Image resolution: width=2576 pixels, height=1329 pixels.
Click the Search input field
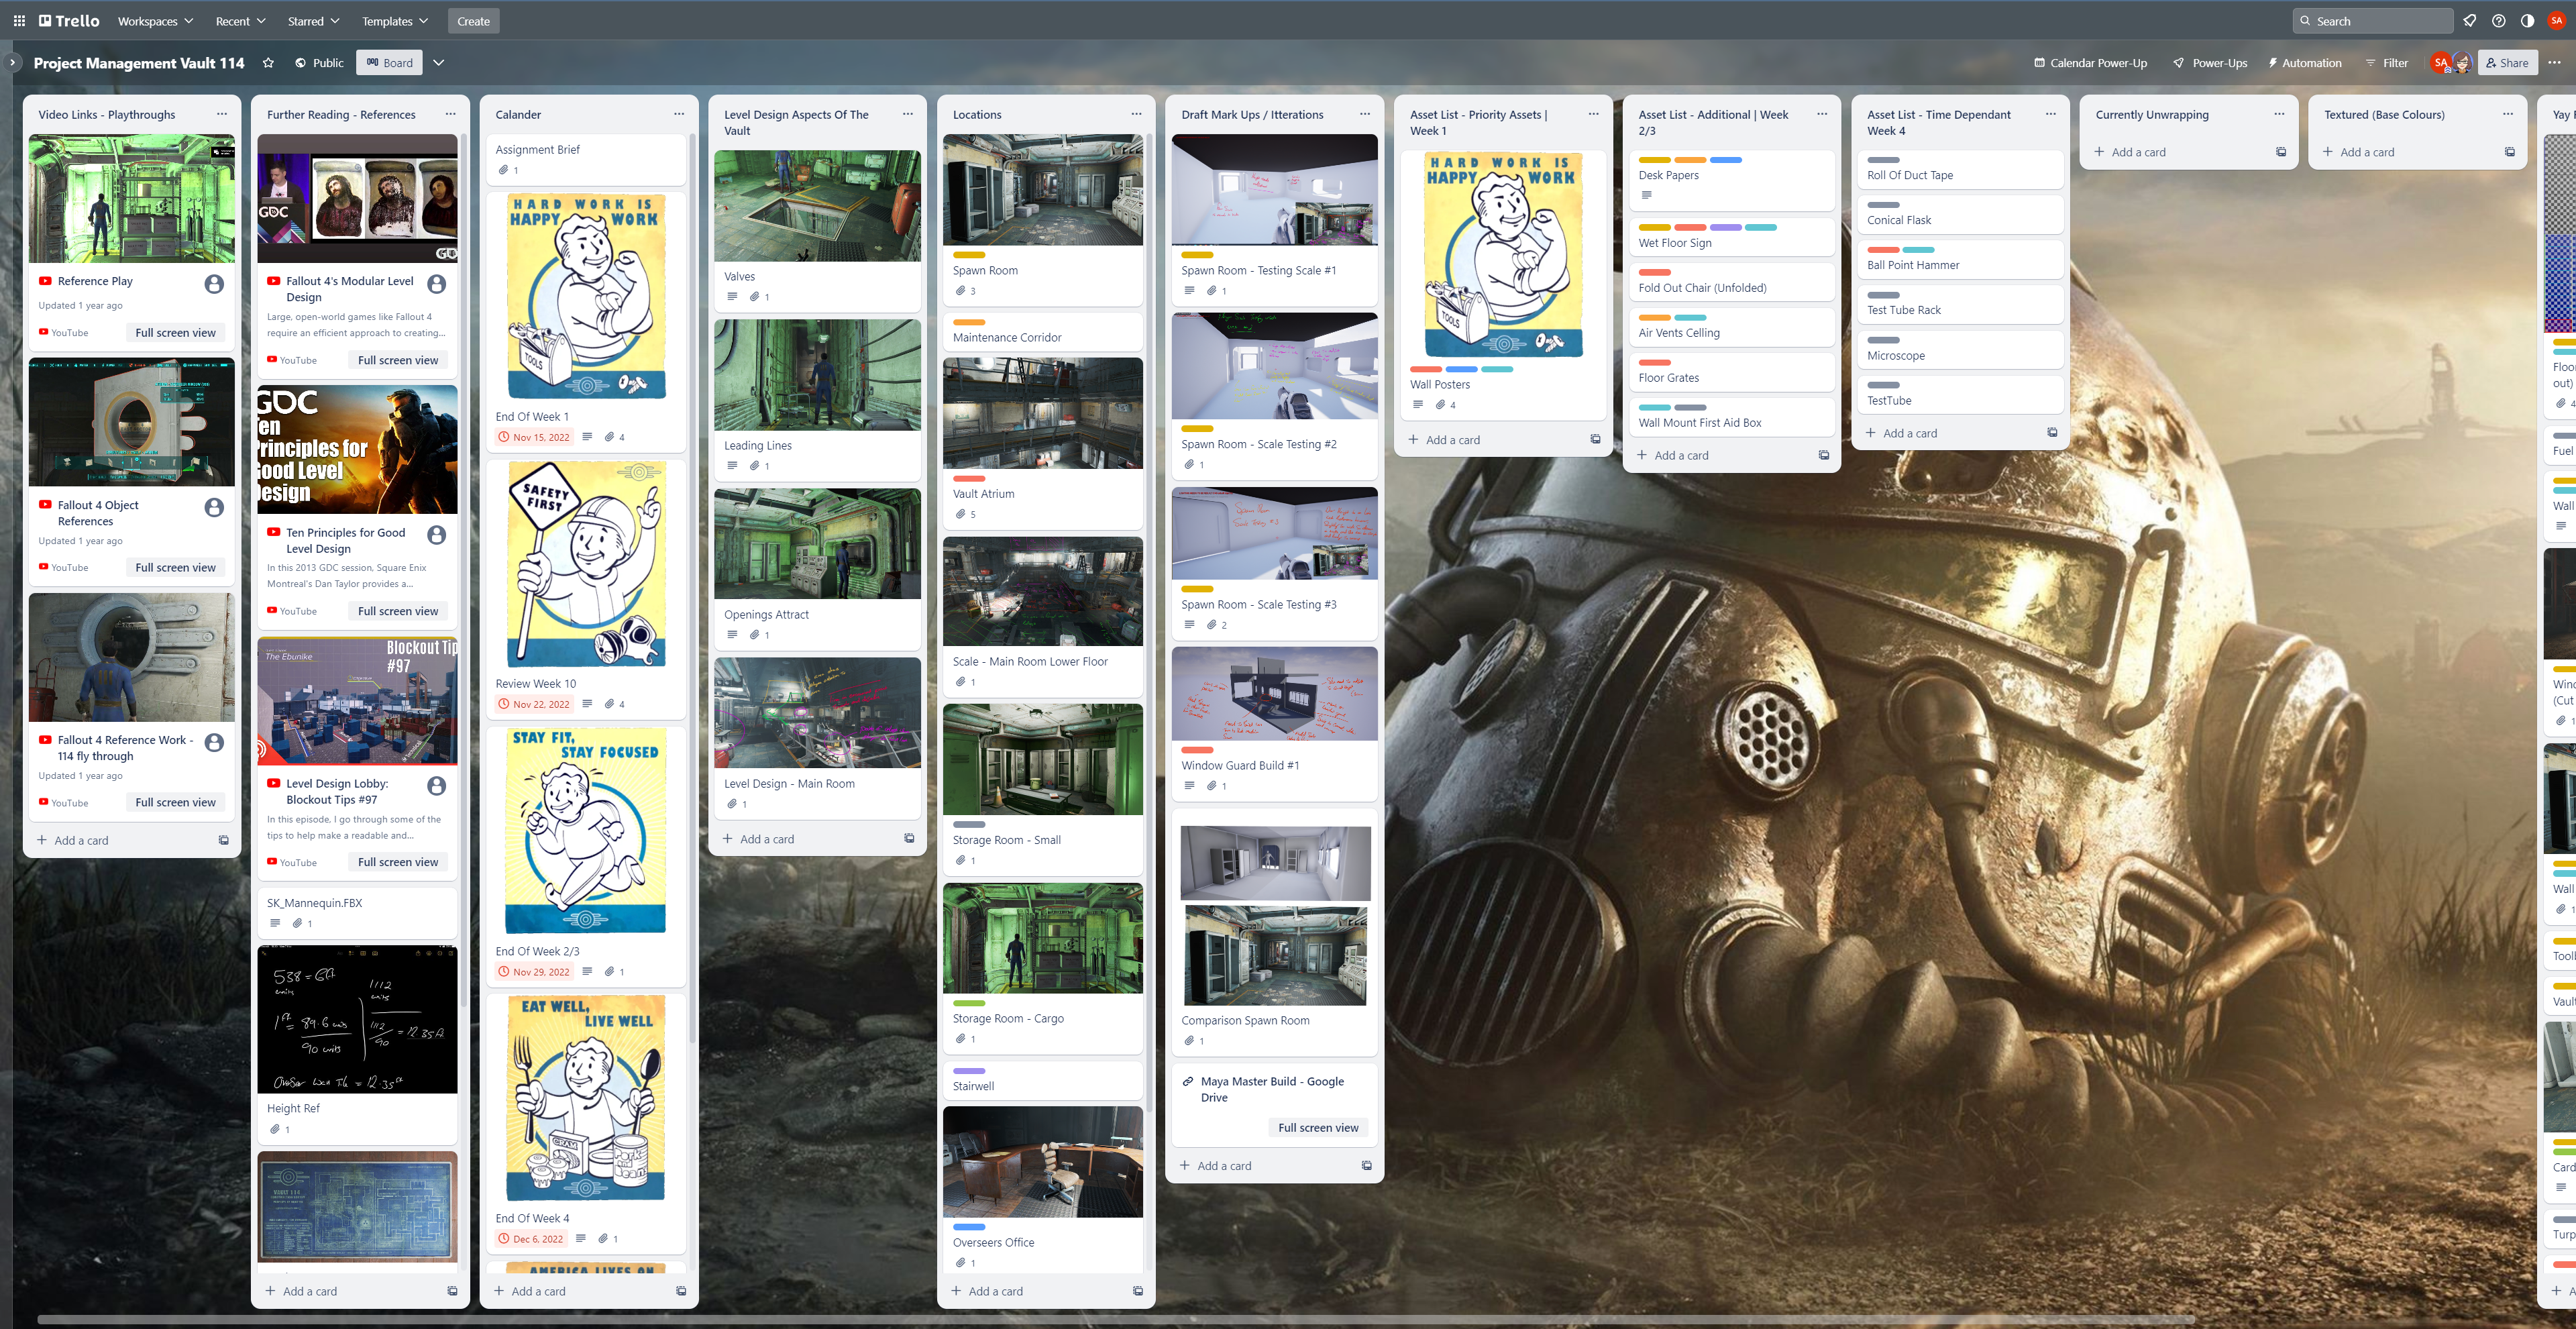(2372, 21)
